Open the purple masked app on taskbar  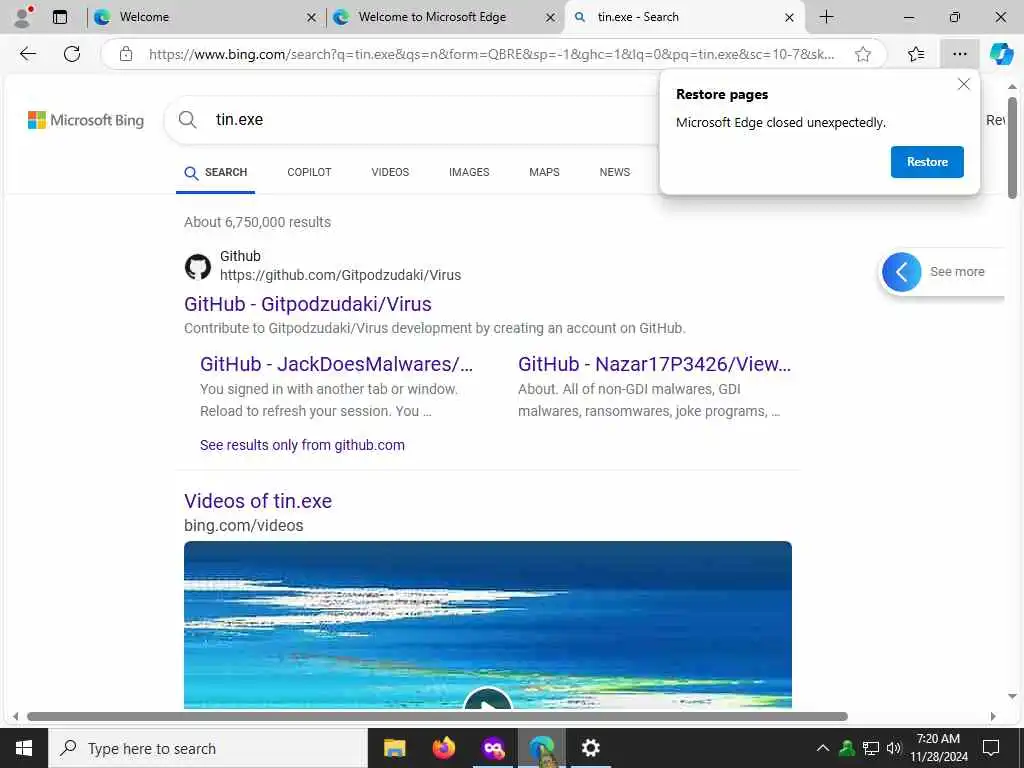[493, 748]
